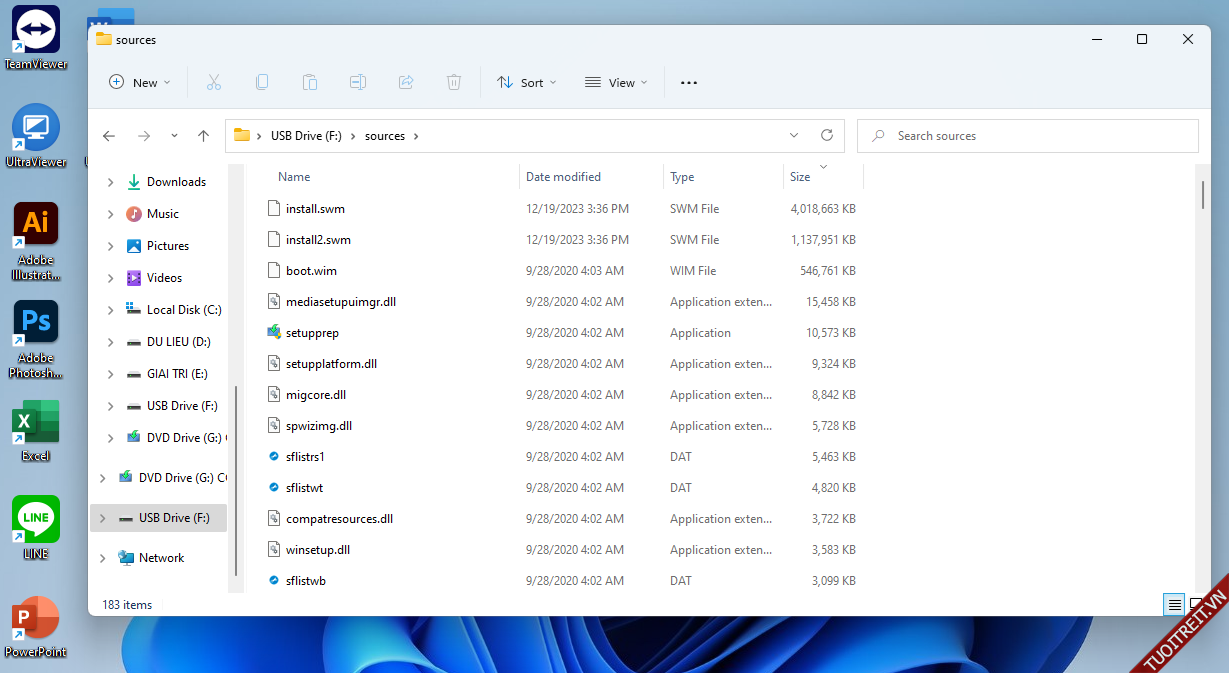
Task: Open the View layout dropdown
Action: pos(616,83)
